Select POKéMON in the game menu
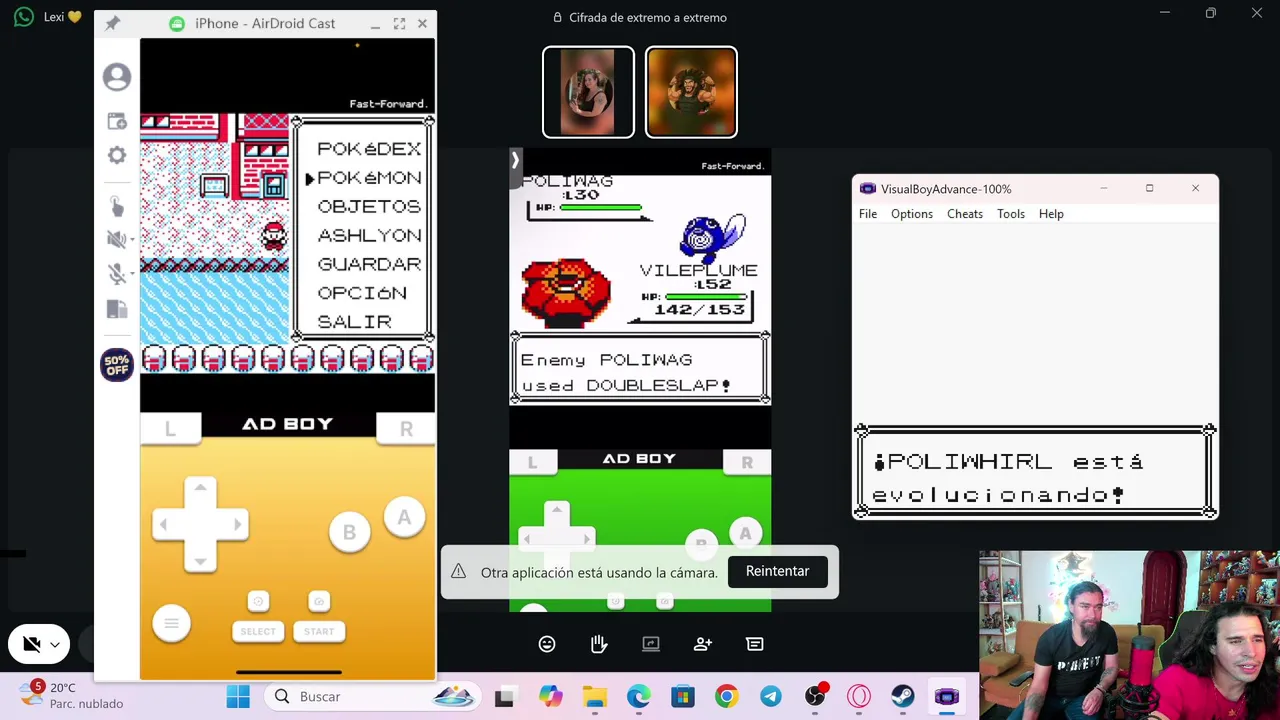 pos(369,178)
